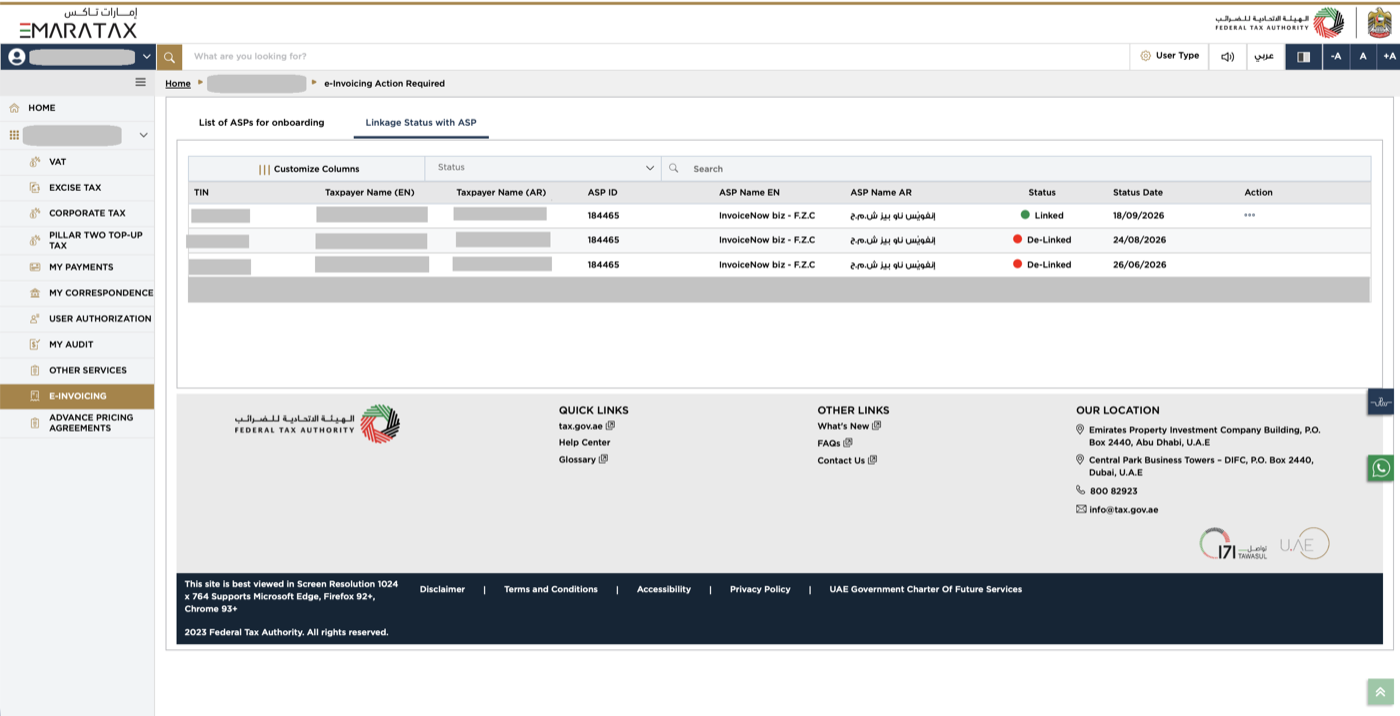Collapse the sidebar hamburger menu
Viewport: 1400px width, 716px height.
(x=141, y=82)
